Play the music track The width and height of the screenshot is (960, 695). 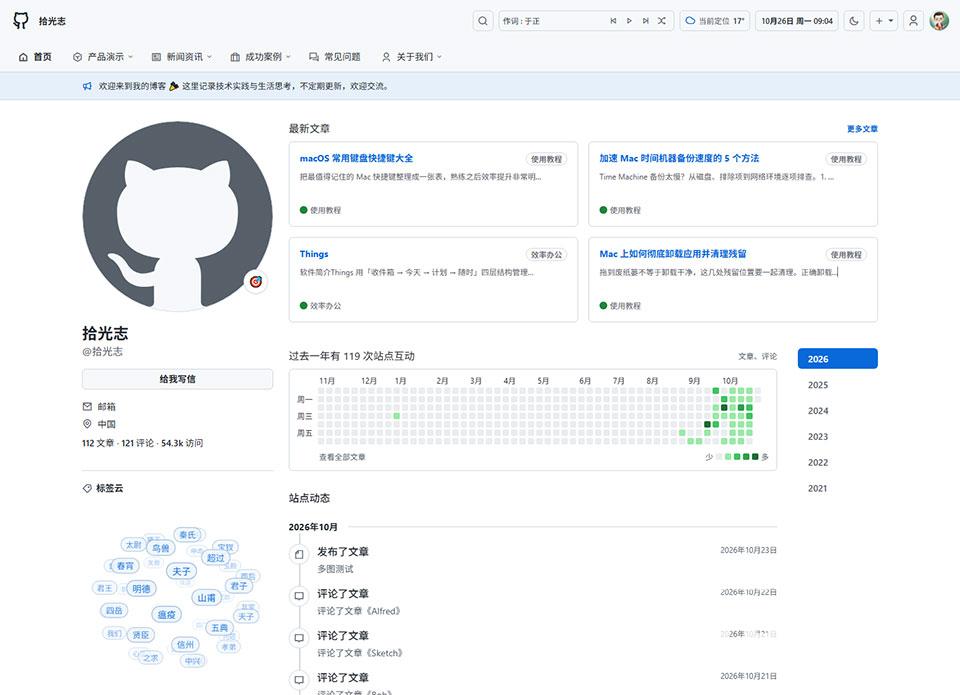[629, 21]
